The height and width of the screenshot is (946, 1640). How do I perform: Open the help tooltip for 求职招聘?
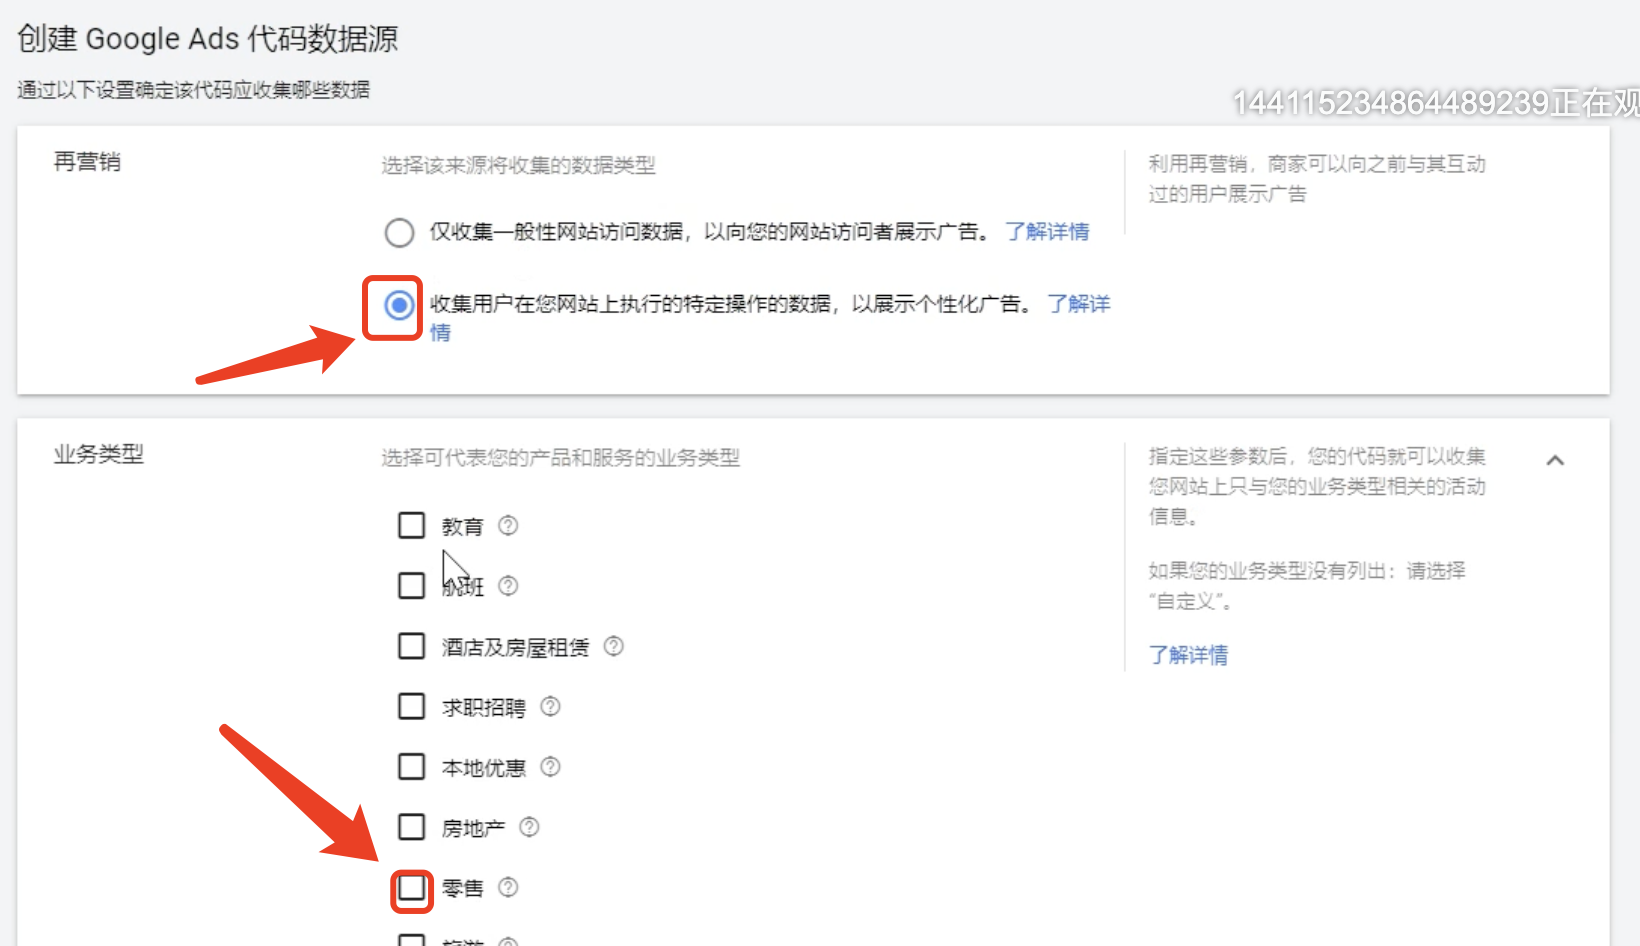[550, 706]
